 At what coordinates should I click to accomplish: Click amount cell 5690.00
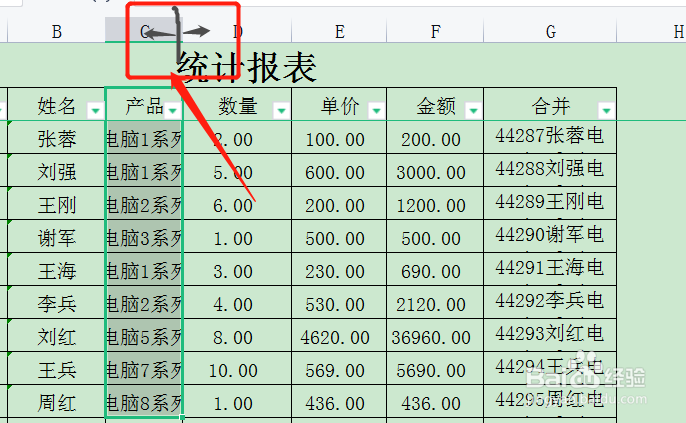435,368
